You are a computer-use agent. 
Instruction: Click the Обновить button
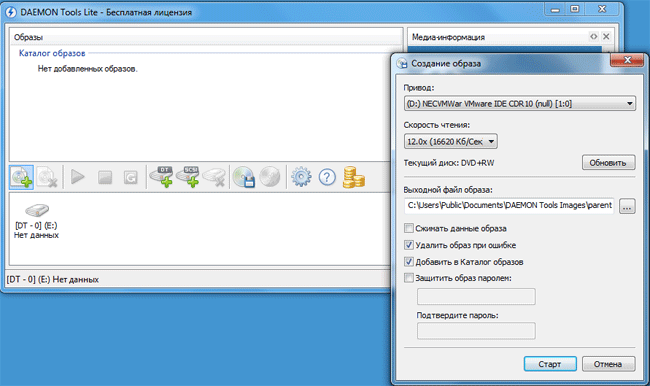pyautogui.click(x=608, y=163)
